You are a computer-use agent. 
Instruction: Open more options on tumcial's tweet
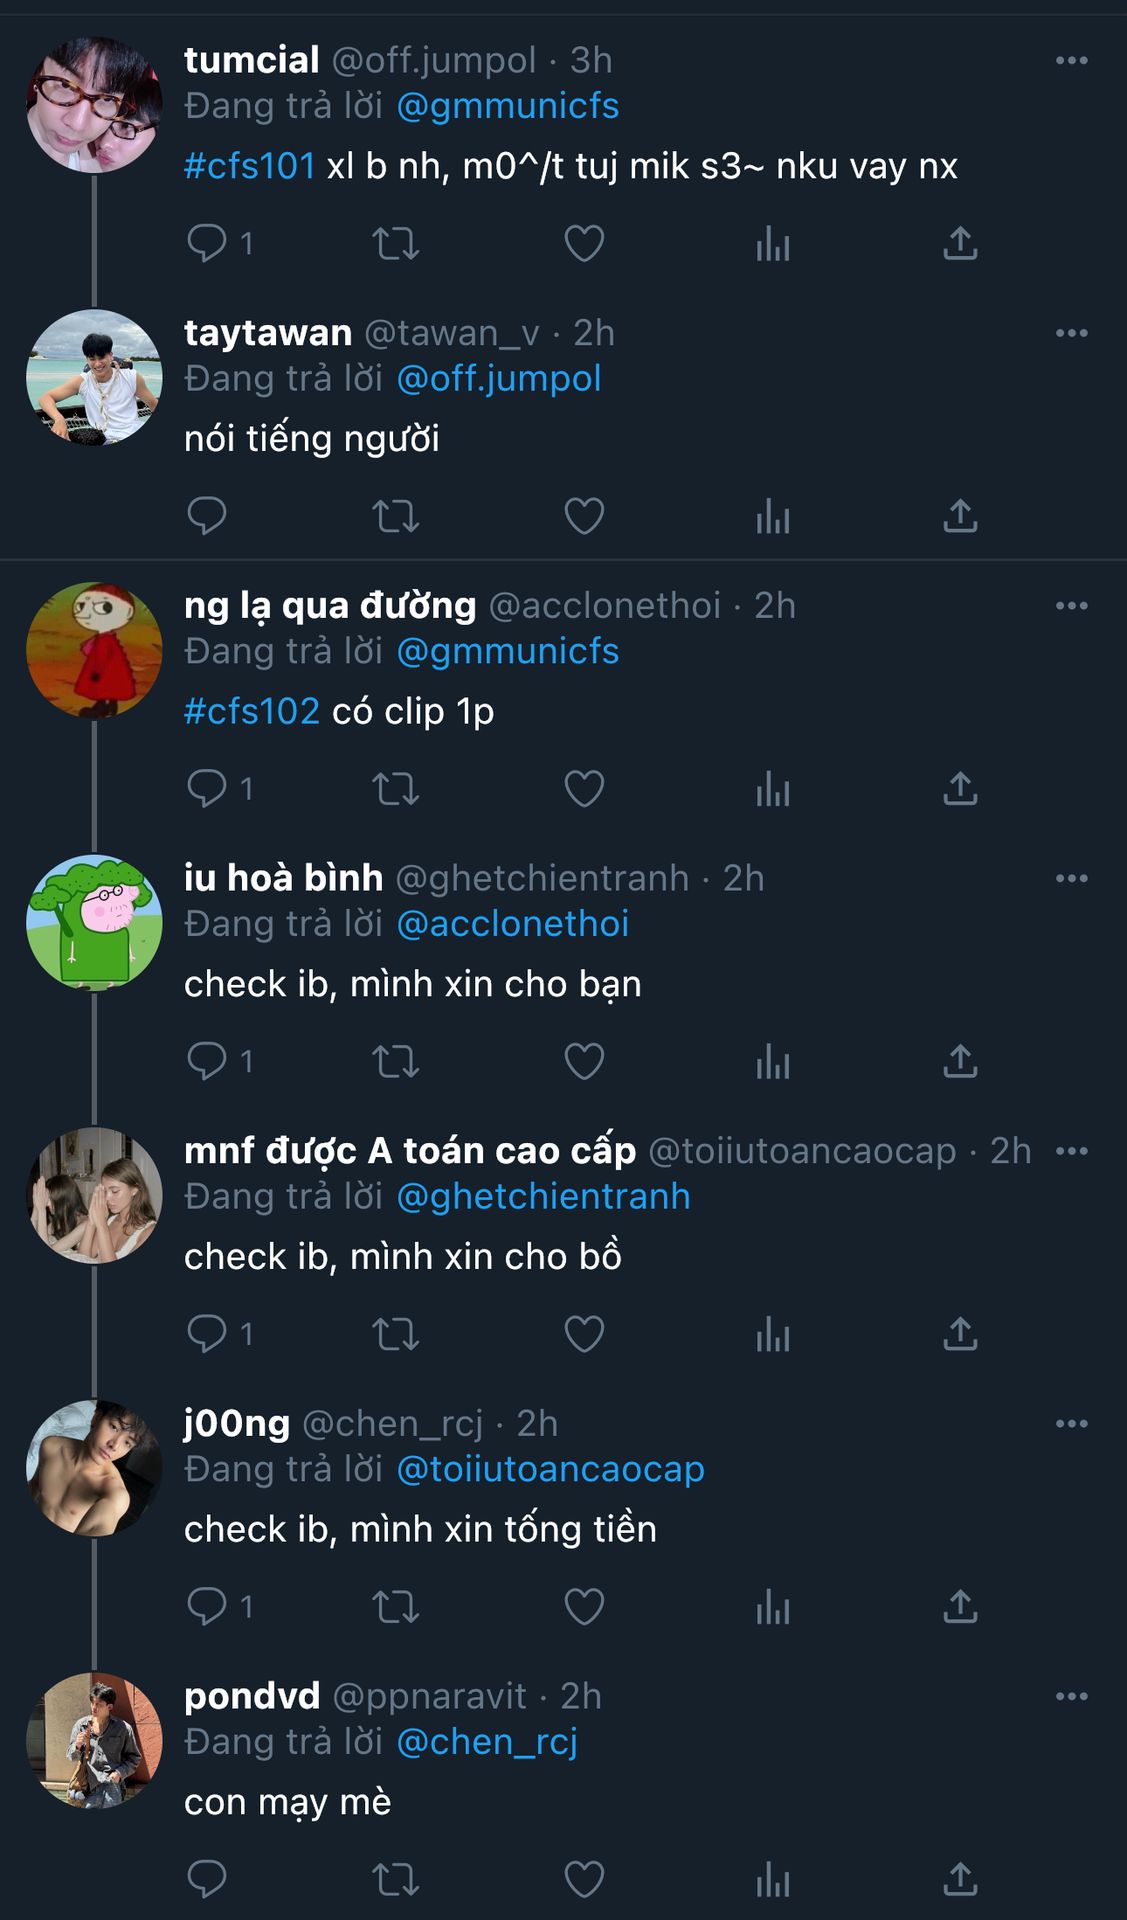click(1071, 61)
